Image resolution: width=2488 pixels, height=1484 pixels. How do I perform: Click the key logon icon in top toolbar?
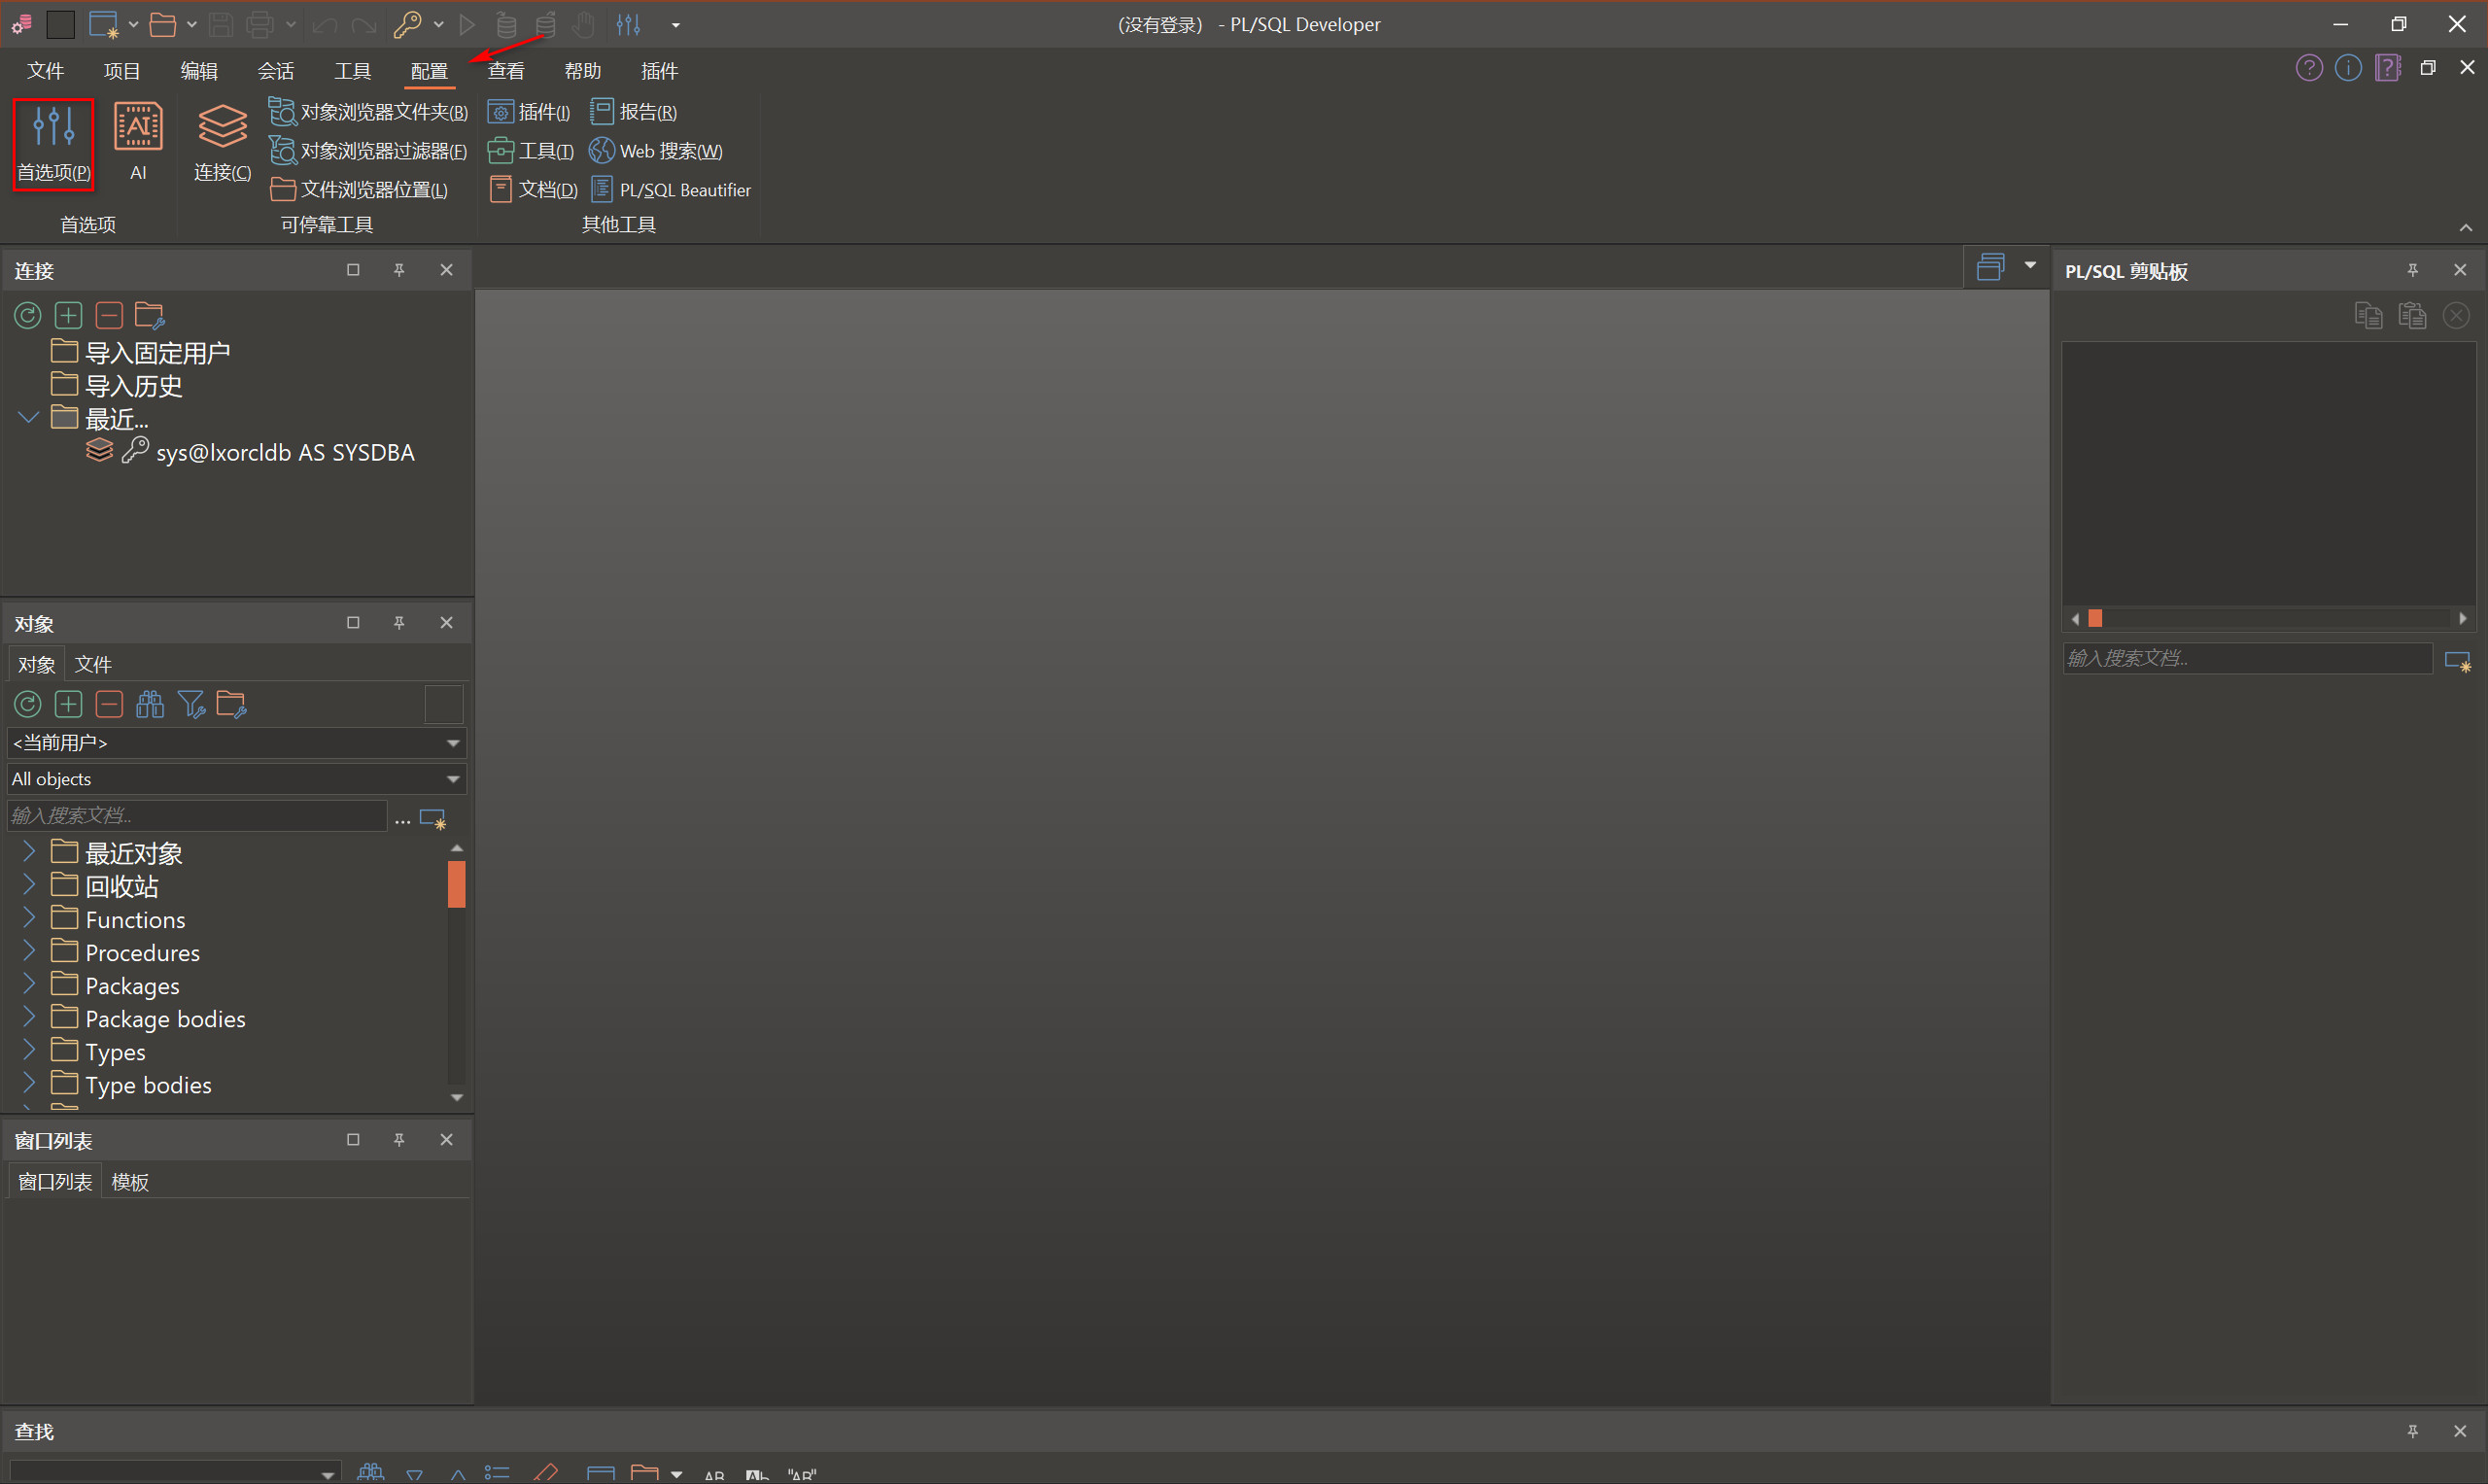point(407,24)
